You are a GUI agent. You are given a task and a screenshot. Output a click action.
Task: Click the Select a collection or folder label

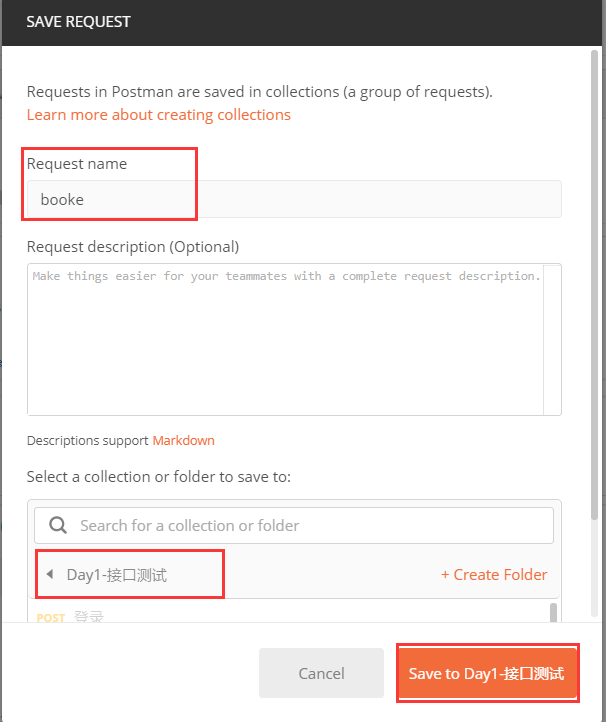158,476
